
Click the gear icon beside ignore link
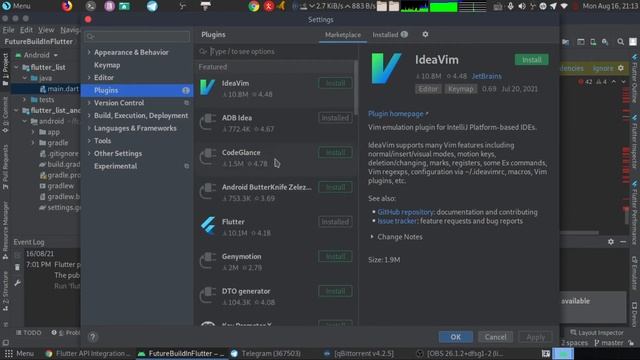click(621, 68)
